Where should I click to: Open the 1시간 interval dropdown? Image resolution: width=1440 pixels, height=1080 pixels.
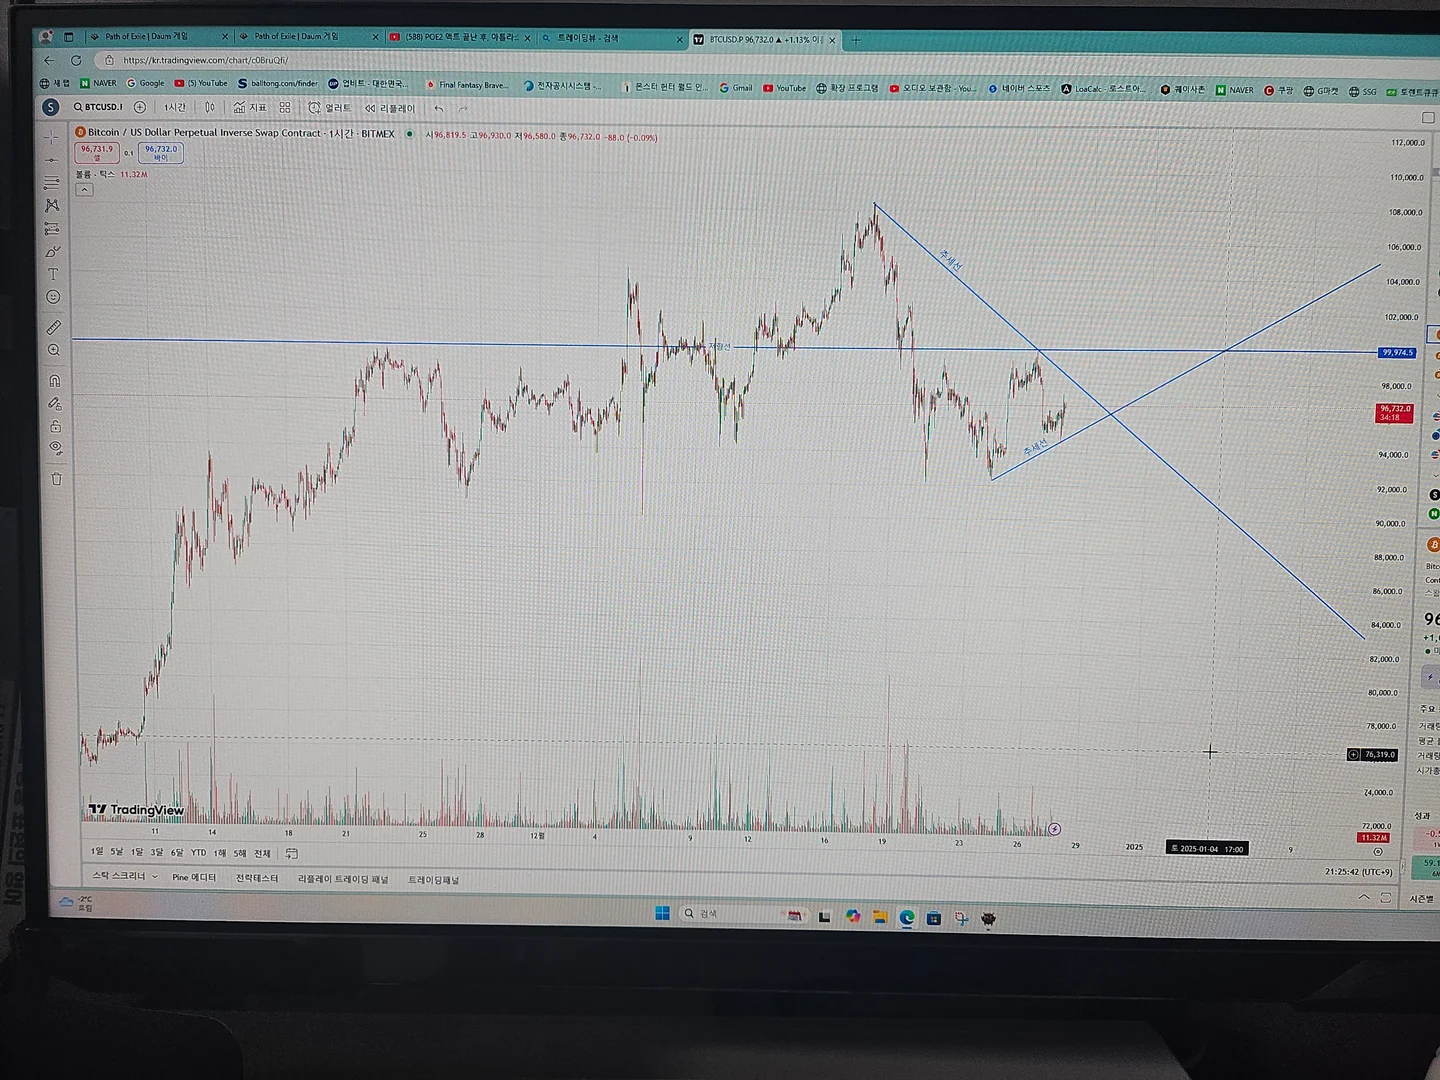click(x=175, y=107)
